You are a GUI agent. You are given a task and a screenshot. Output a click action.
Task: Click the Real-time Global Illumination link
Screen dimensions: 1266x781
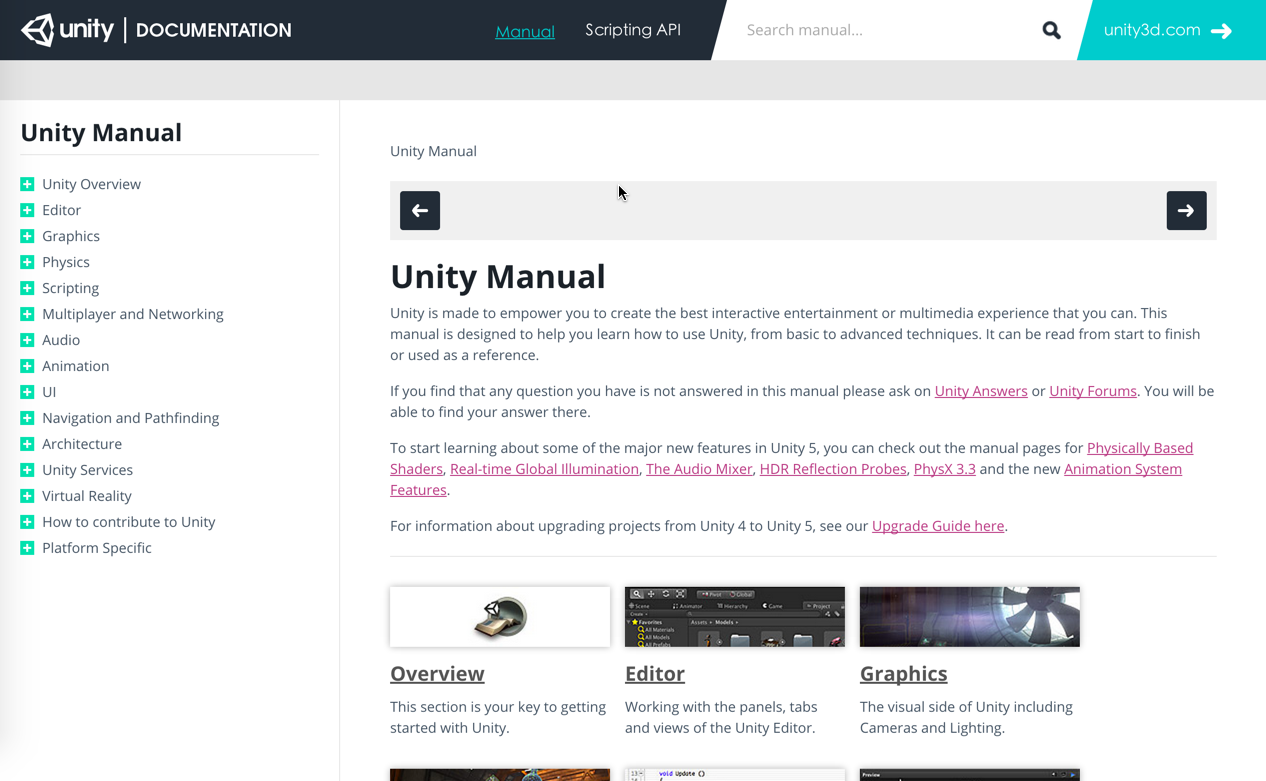544,468
